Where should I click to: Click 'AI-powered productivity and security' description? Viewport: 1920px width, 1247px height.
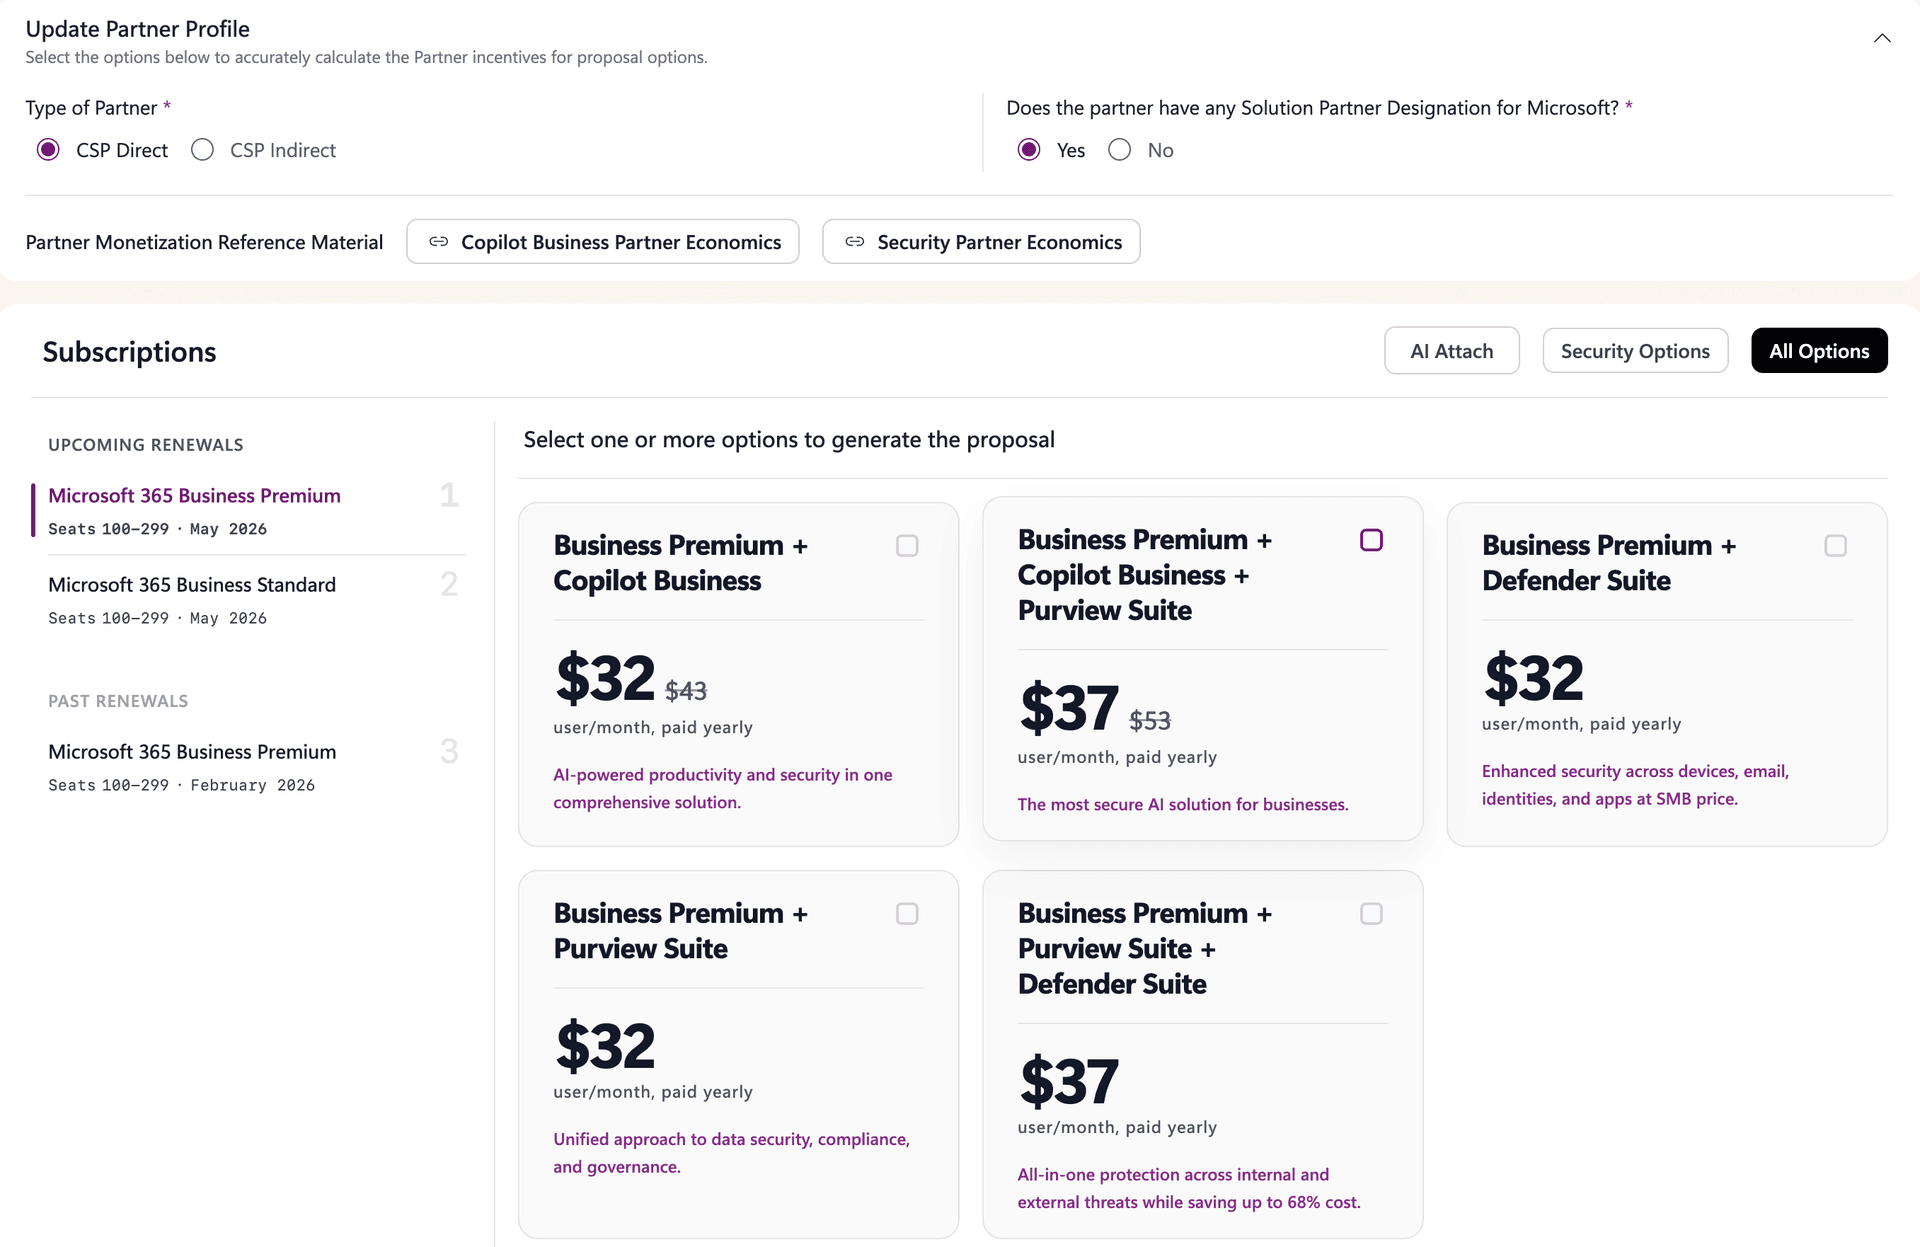[x=723, y=788]
